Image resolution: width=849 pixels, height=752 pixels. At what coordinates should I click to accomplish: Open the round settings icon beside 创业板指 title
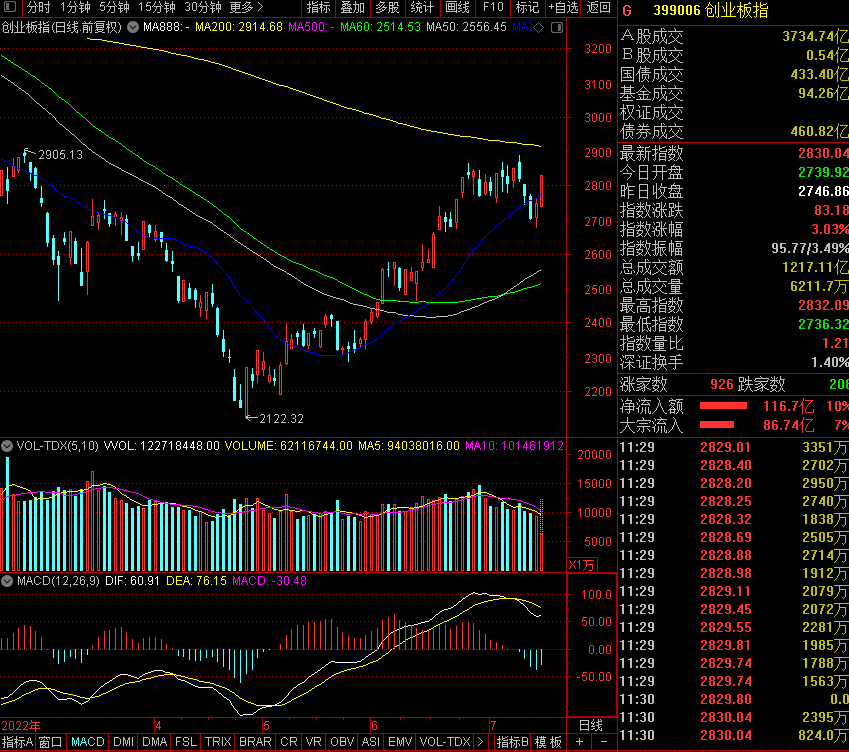(132, 27)
